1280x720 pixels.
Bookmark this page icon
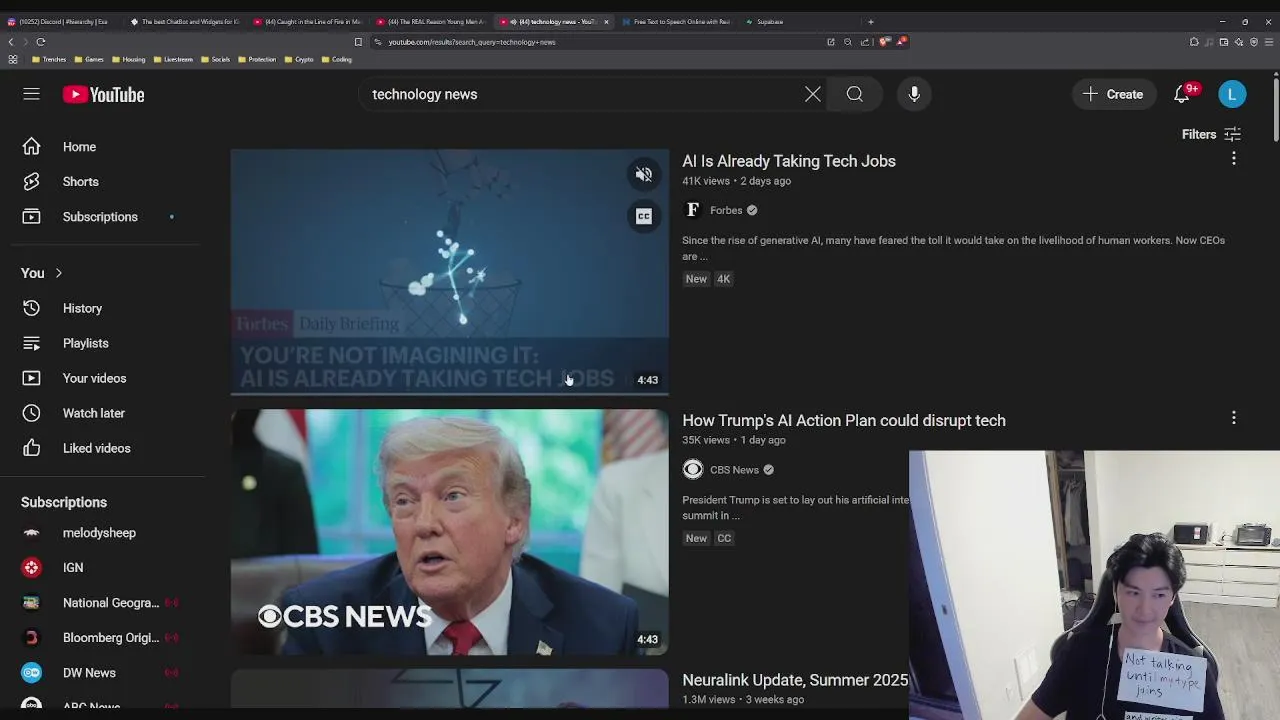(x=358, y=42)
